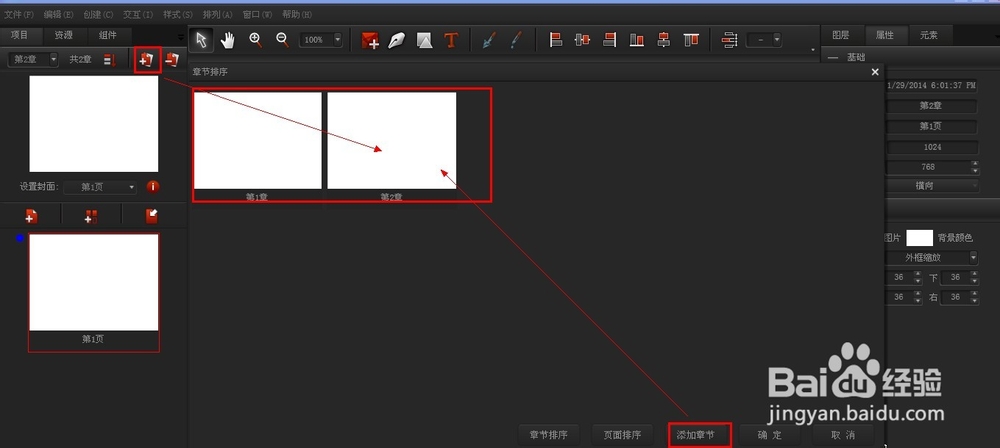Switch to the 属性 tab
1000x448 pixels.
885,35
